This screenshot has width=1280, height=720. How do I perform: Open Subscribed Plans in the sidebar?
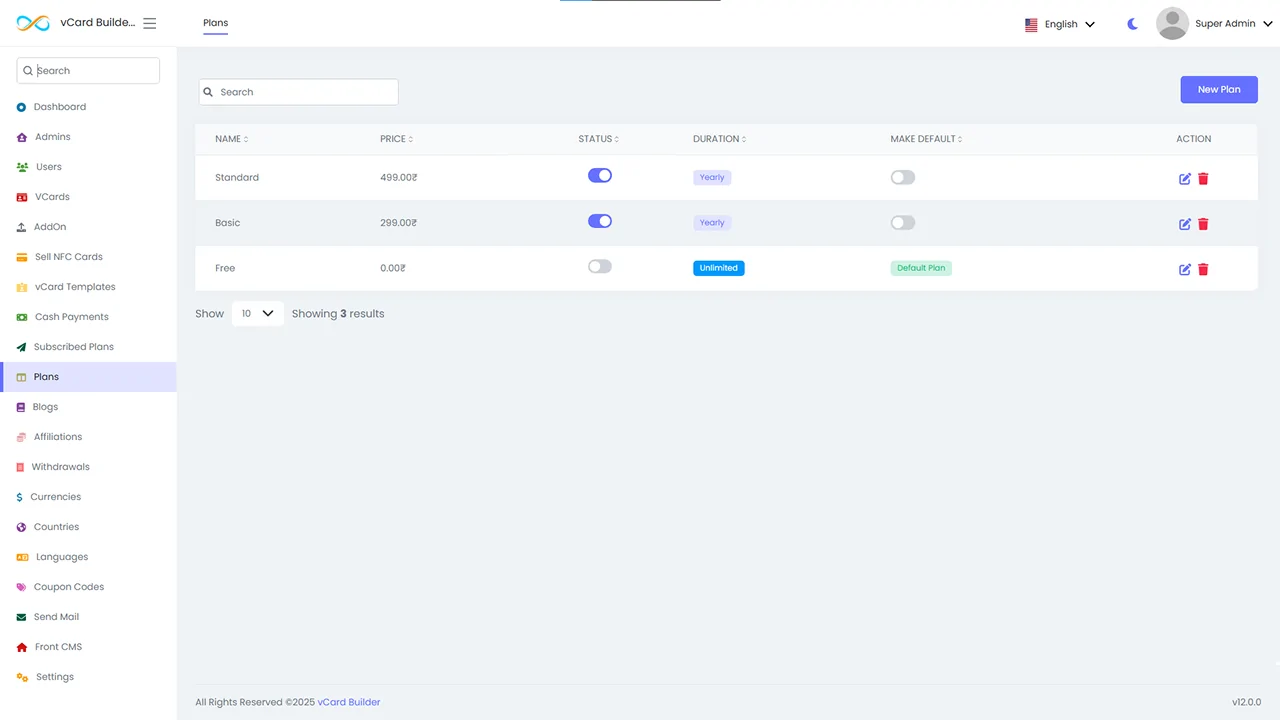[x=73, y=347]
